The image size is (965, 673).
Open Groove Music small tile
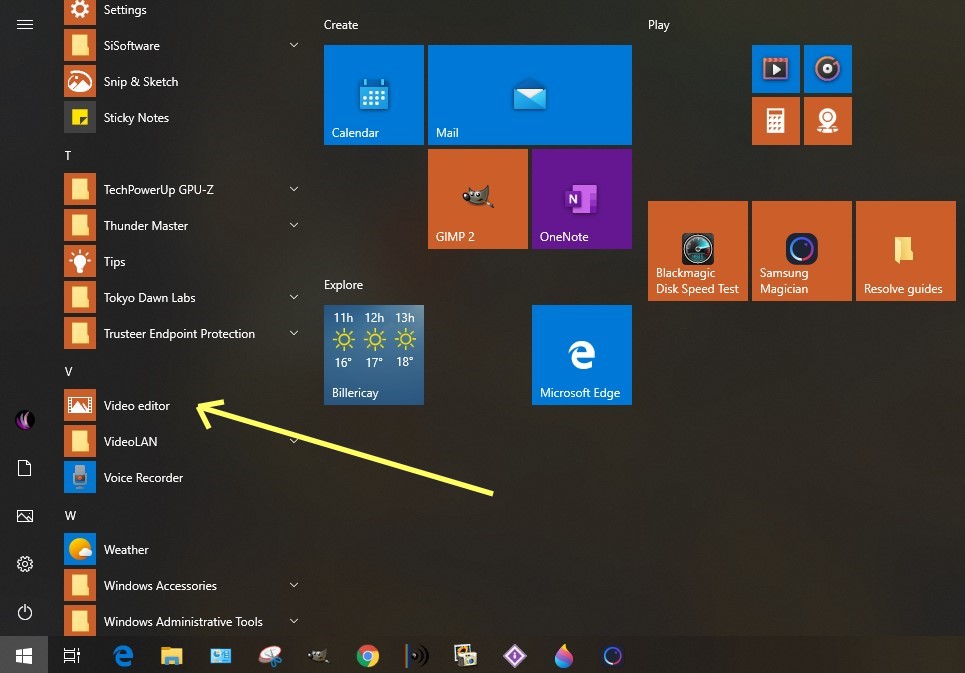[828, 69]
